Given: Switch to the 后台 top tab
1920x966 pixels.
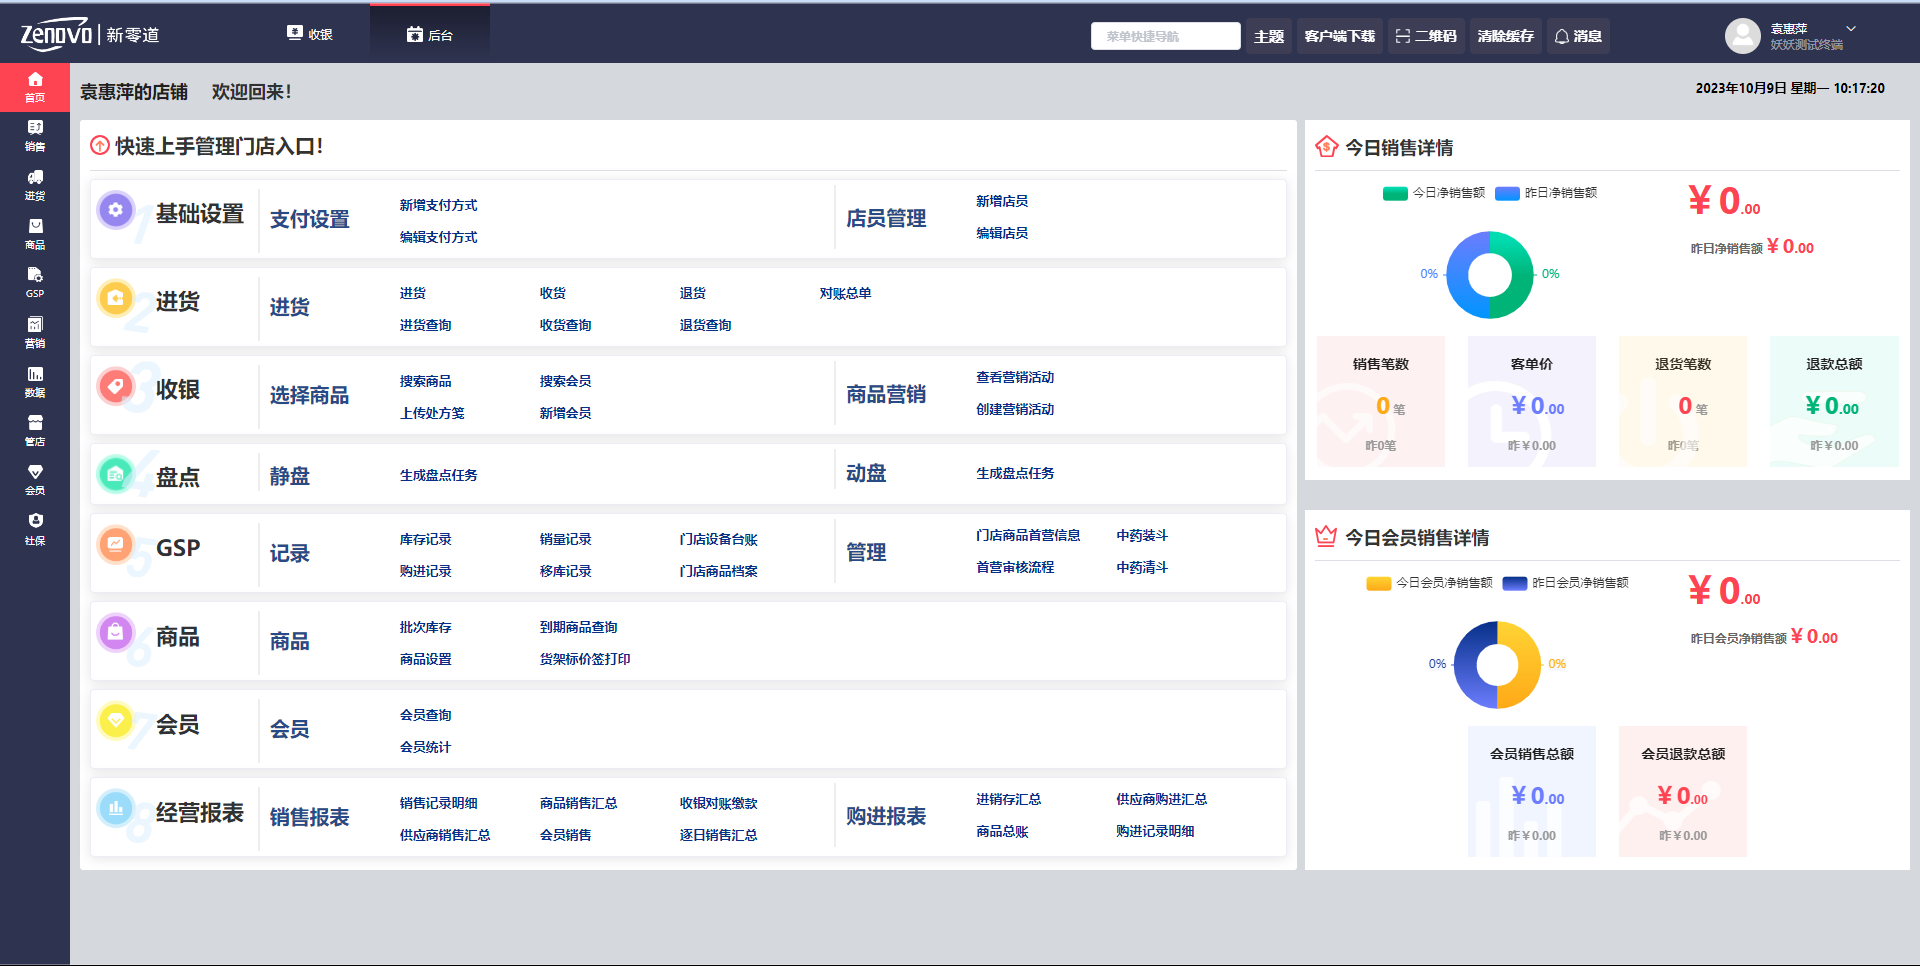Looking at the screenshot, I should tap(430, 35).
